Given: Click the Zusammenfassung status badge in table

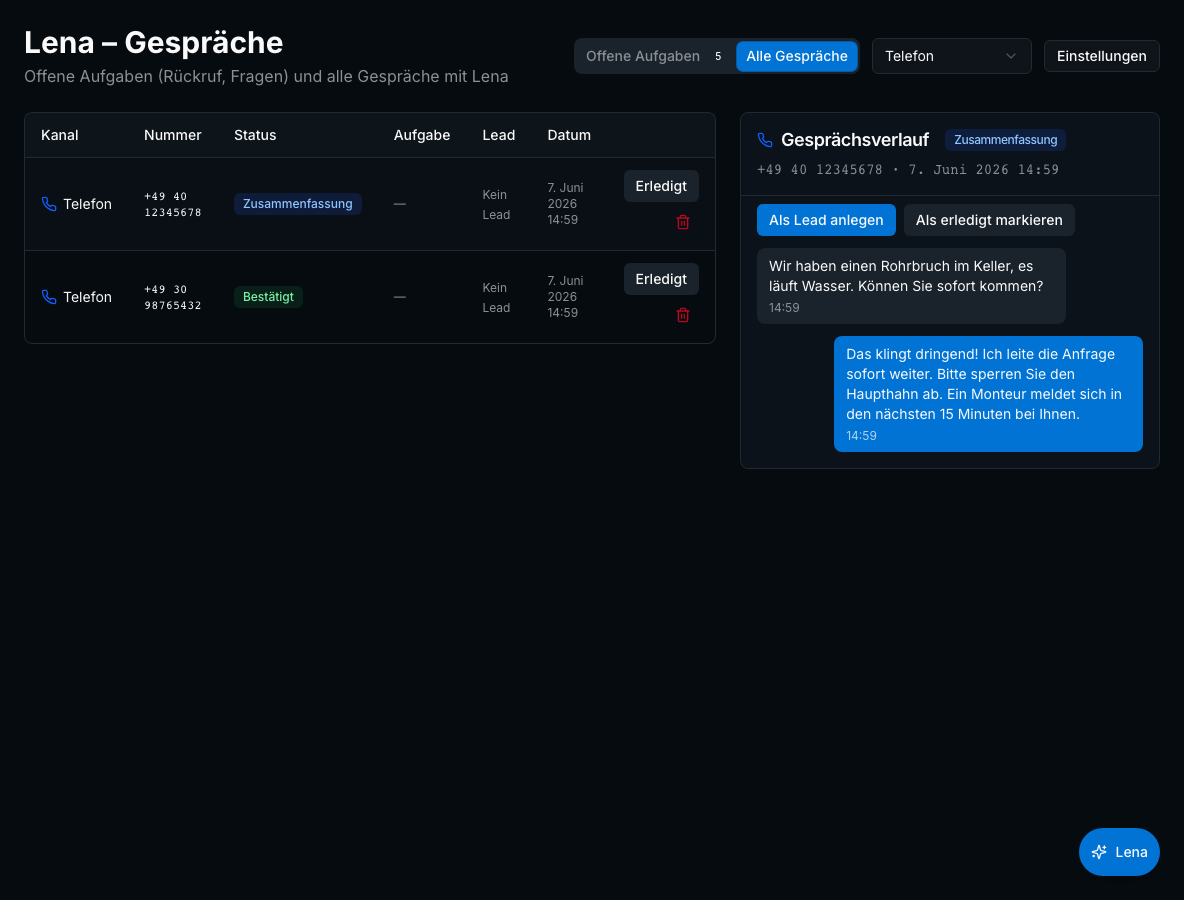Looking at the screenshot, I should 298,204.
